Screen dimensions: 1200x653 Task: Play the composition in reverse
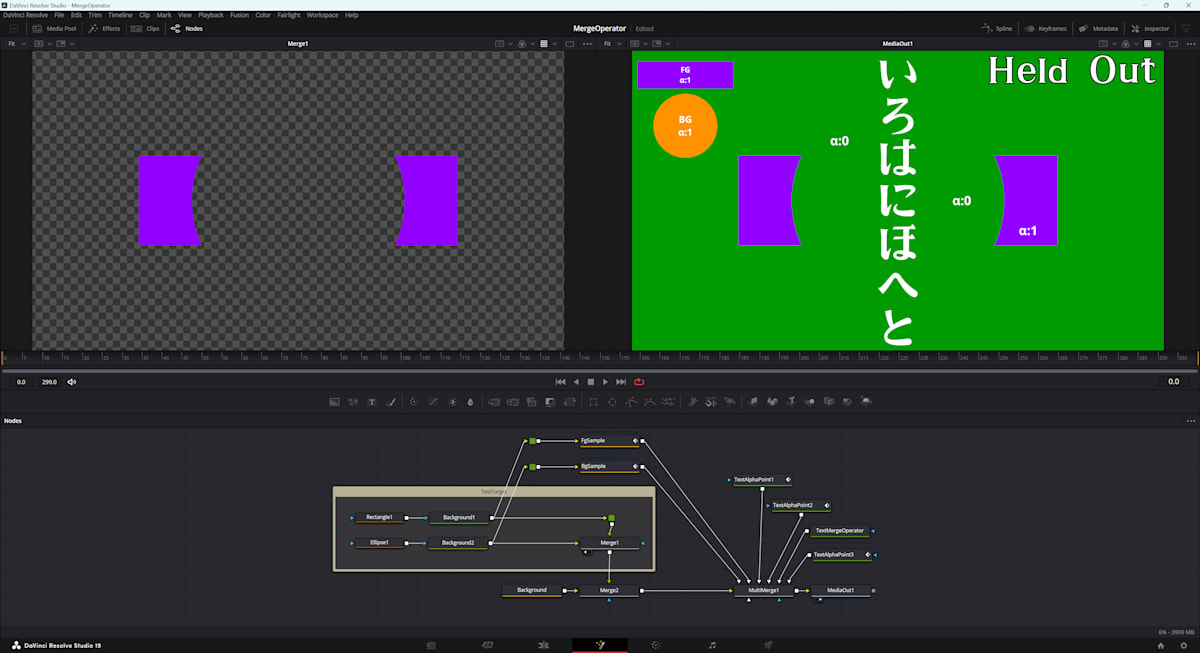point(576,382)
